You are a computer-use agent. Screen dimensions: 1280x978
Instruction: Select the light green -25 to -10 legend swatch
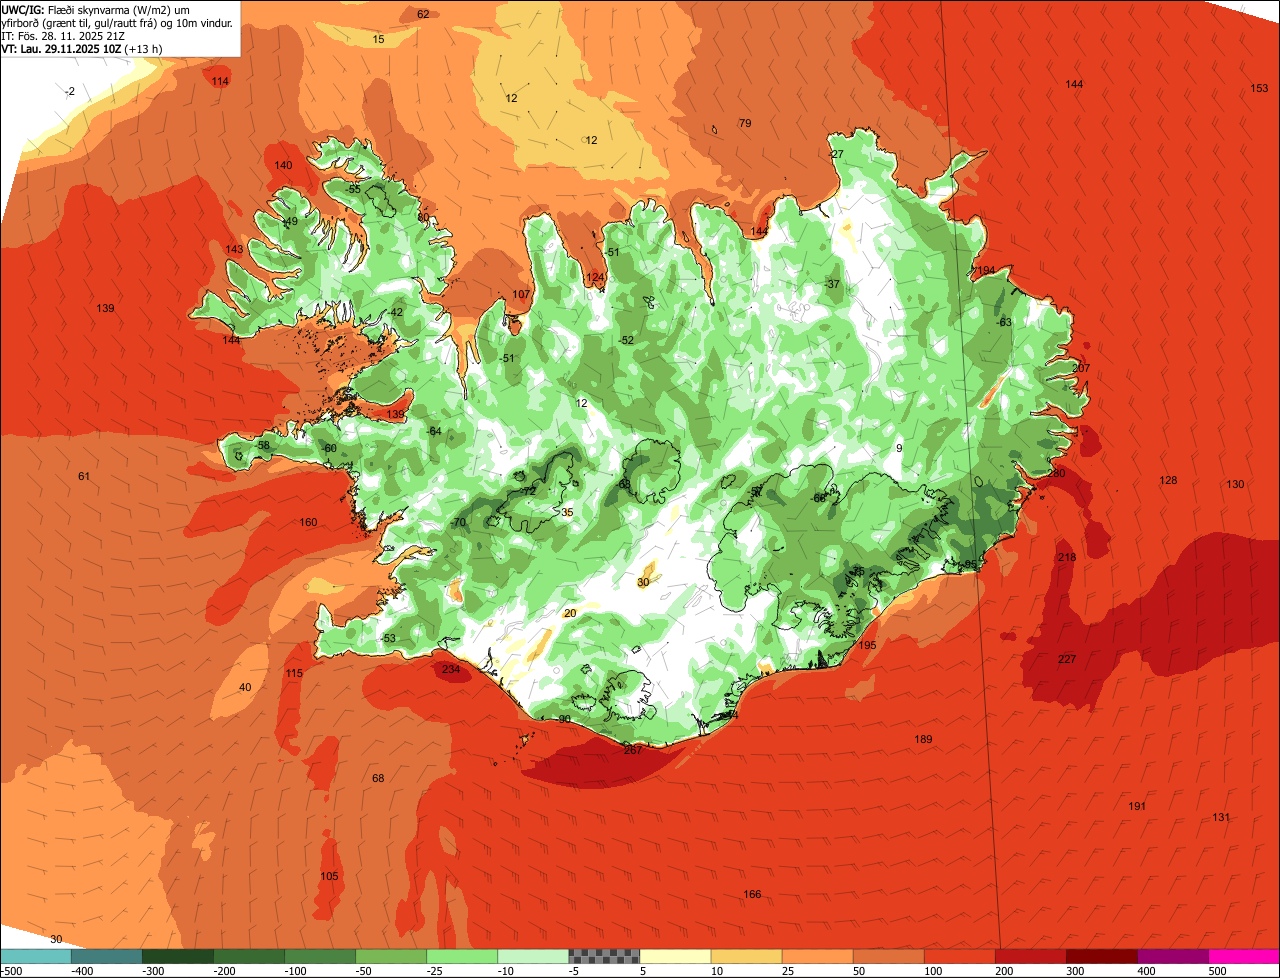tap(462, 956)
